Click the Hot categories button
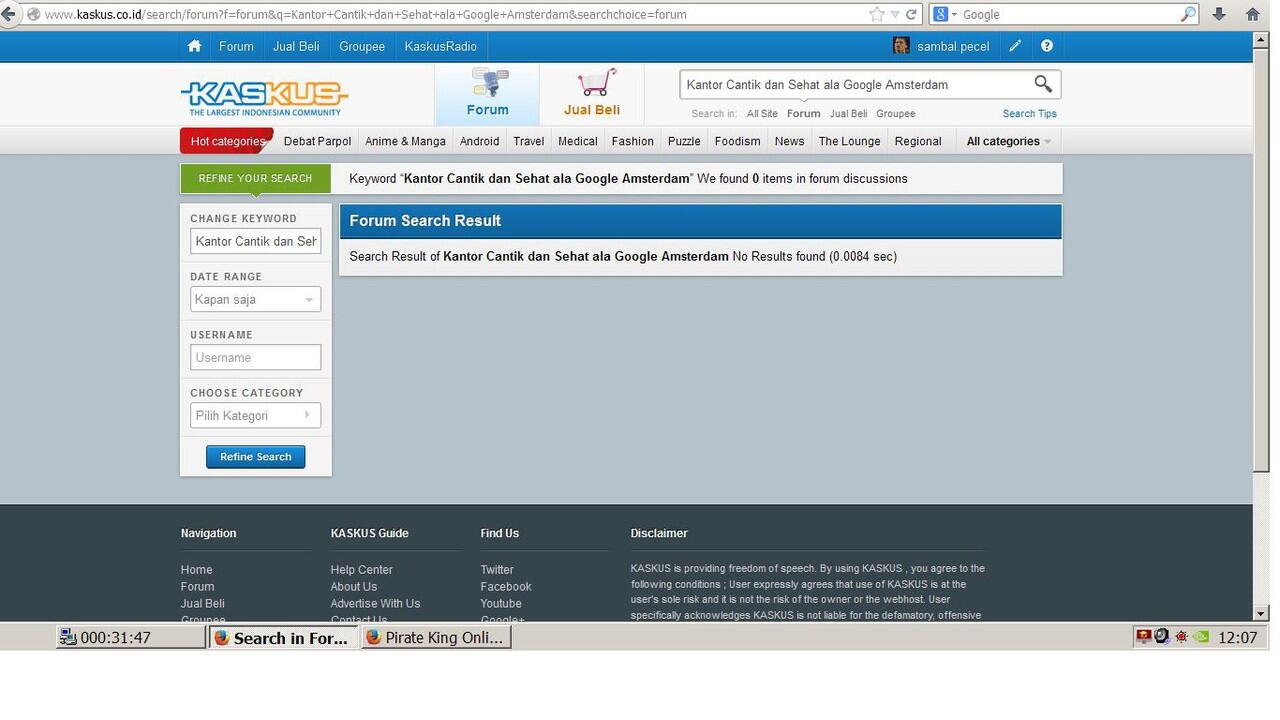The image size is (1280, 720). [227, 141]
